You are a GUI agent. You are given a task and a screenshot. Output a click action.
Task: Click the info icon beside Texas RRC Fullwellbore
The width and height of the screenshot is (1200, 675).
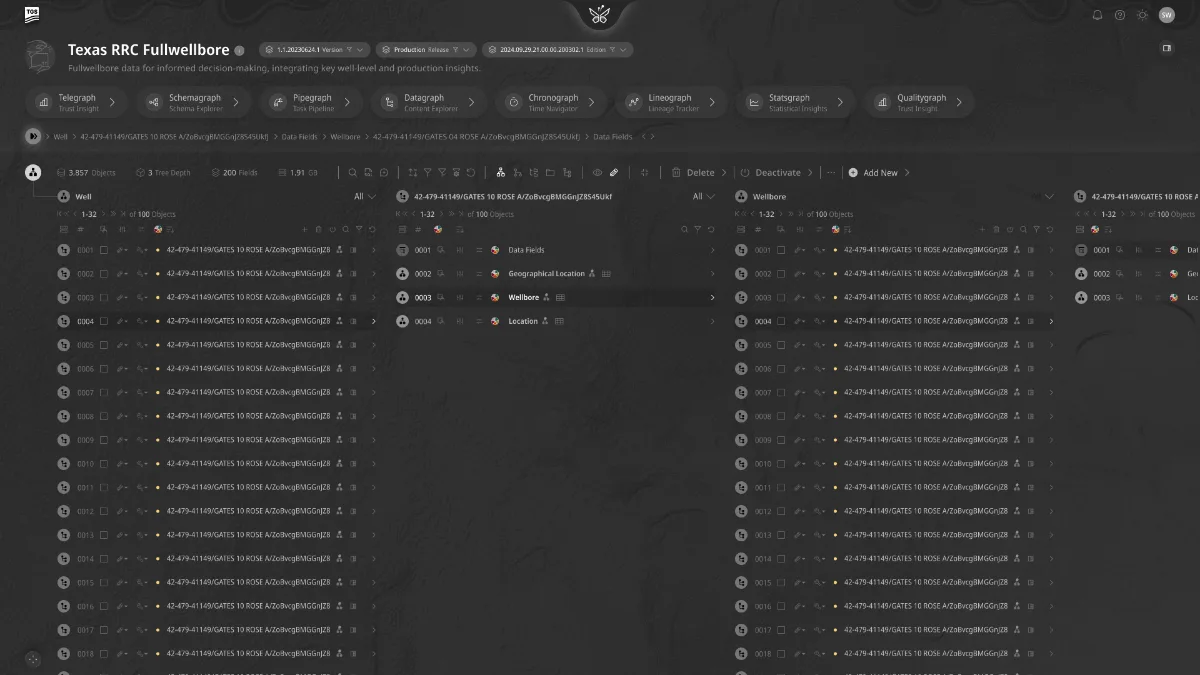(239, 50)
